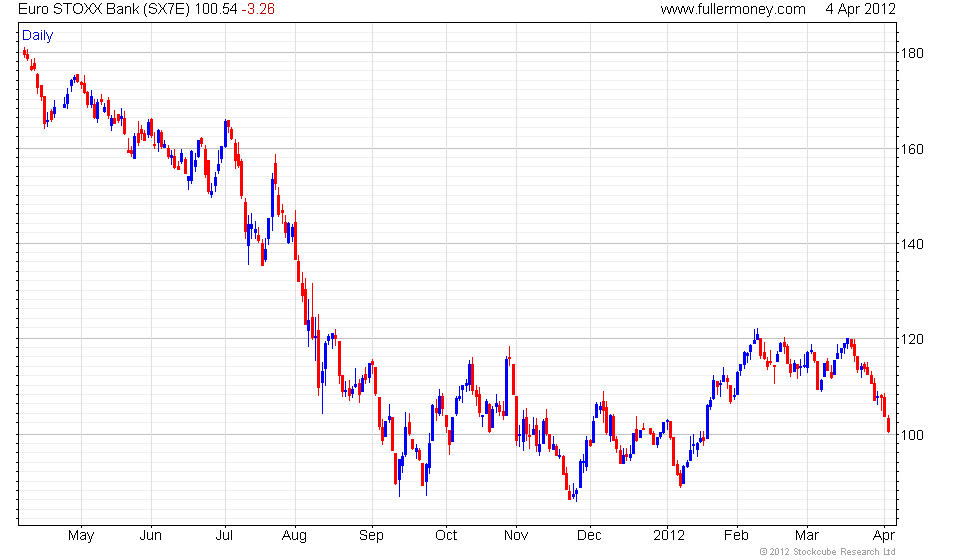
Task: Click the red change value -3.26
Action: 258,9
